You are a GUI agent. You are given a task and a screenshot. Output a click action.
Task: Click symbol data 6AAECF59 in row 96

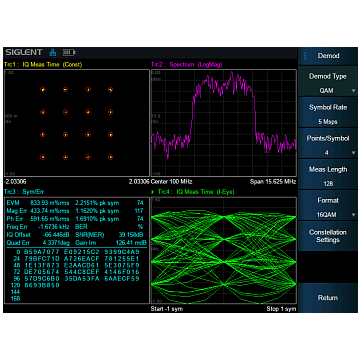(x=122, y=278)
